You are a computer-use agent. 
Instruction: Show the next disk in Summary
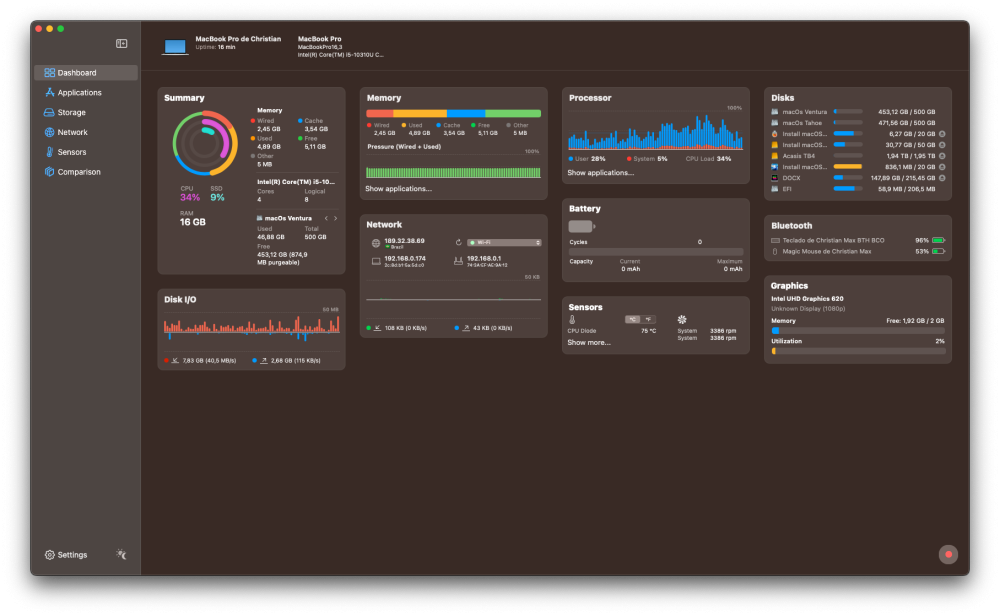[x=336, y=218]
